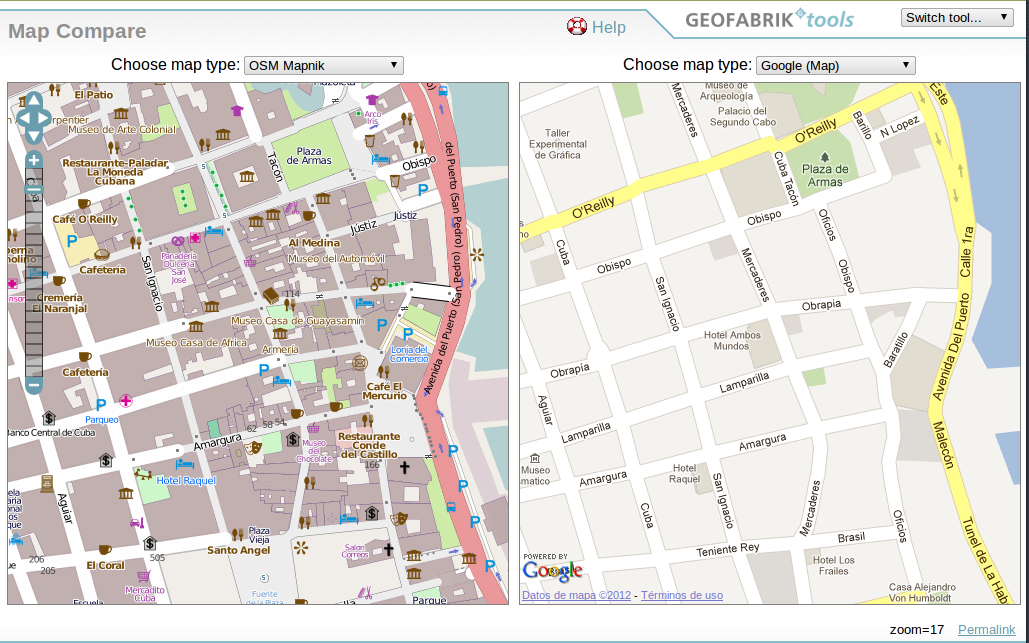
Task: Pan the OSM map up
Action: pos(33,101)
